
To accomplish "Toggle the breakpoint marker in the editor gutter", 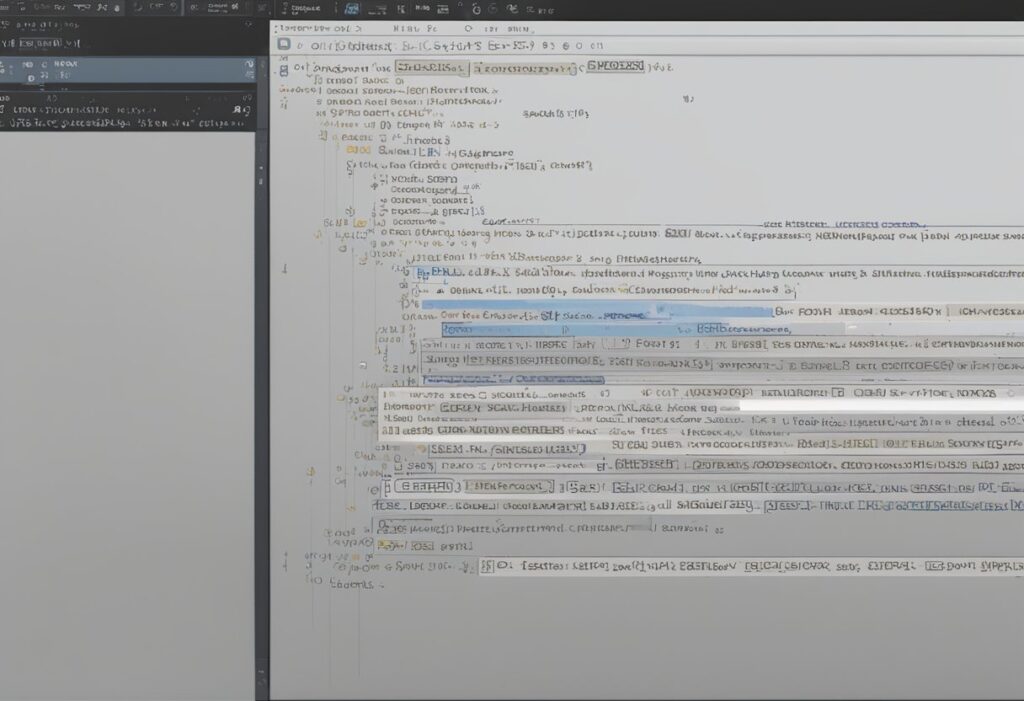I will click(285, 269).
